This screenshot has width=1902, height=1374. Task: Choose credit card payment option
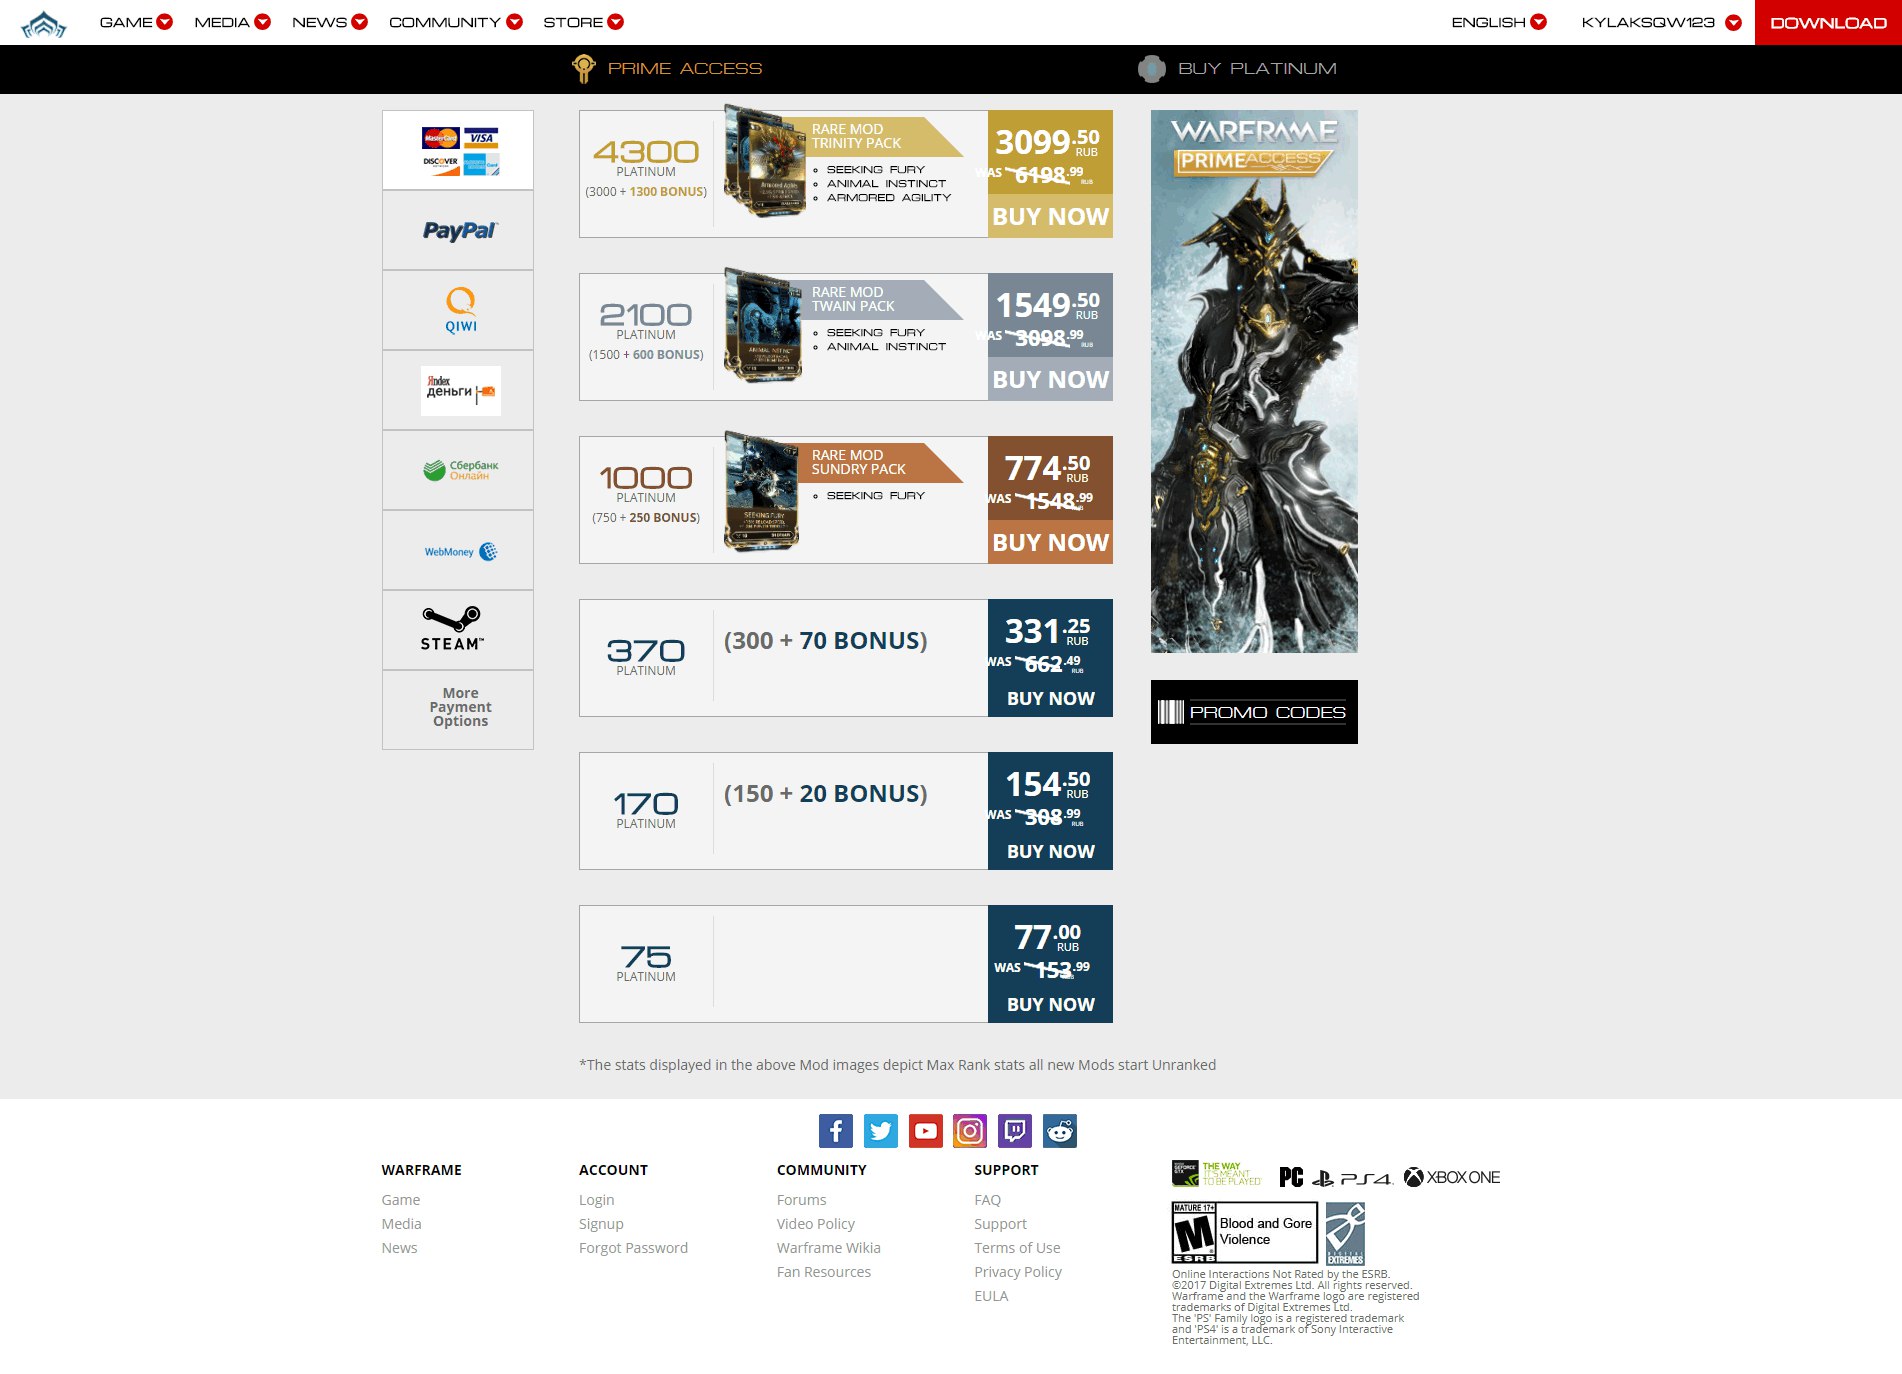point(458,150)
